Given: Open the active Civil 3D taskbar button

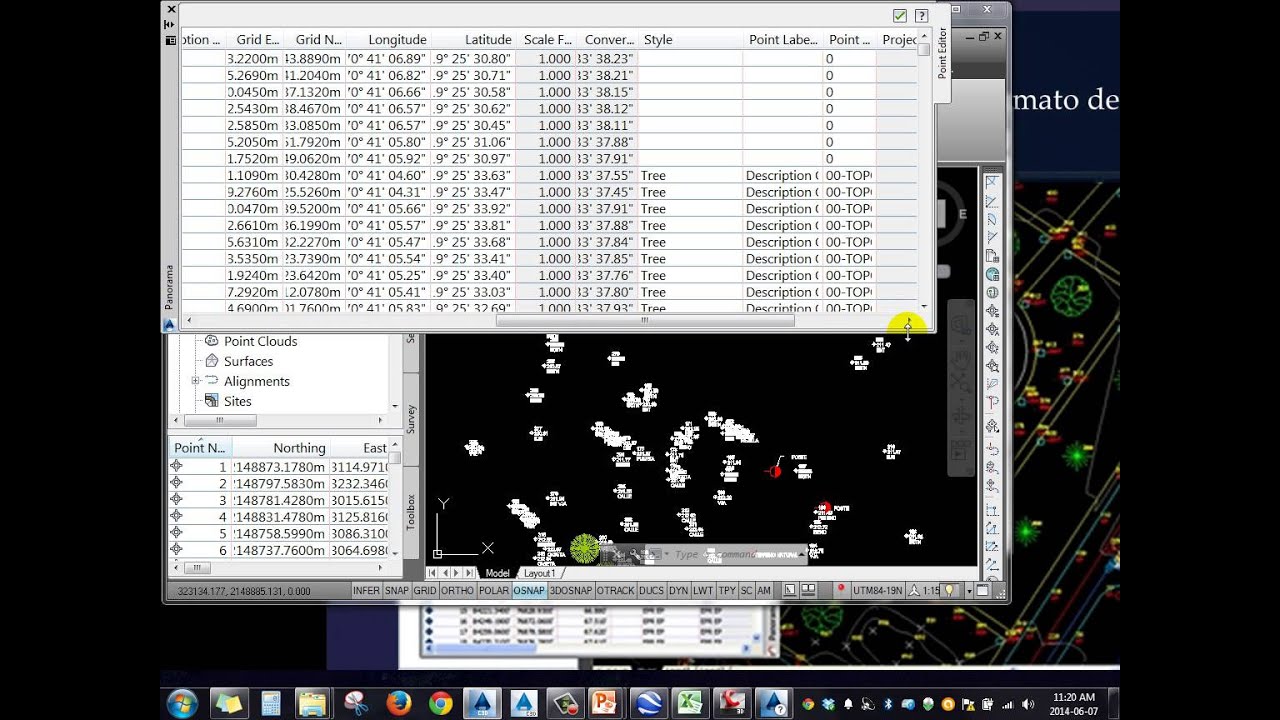Looking at the screenshot, I should tap(482, 703).
